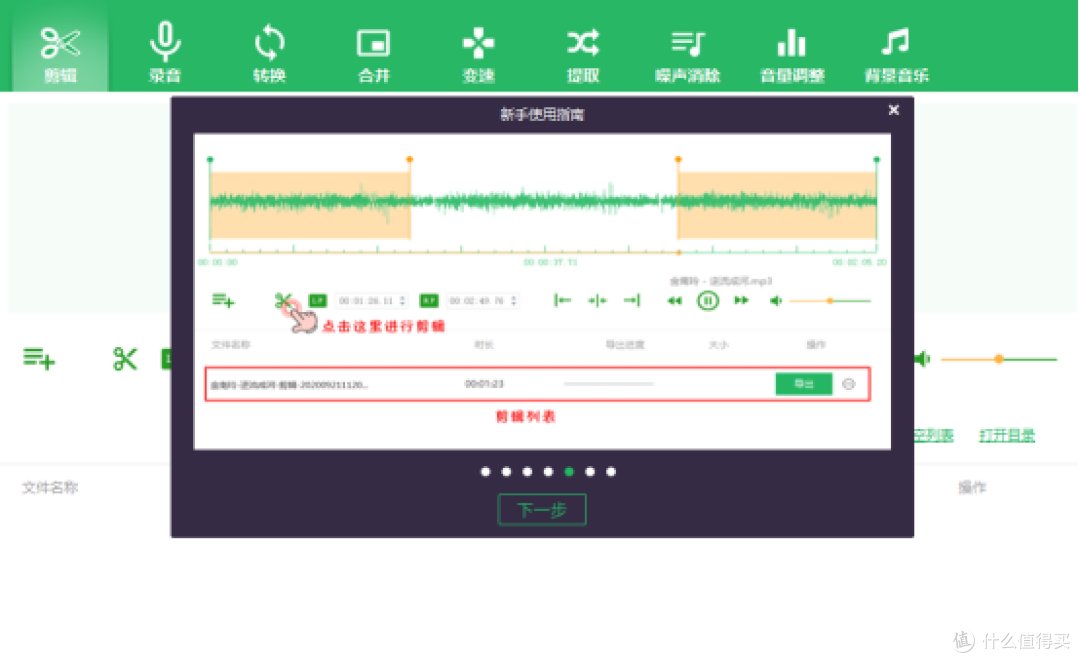The image size is (1080, 663).
Task: Click the 文件名称 column header
Action: pyautogui.click(x=50, y=487)
